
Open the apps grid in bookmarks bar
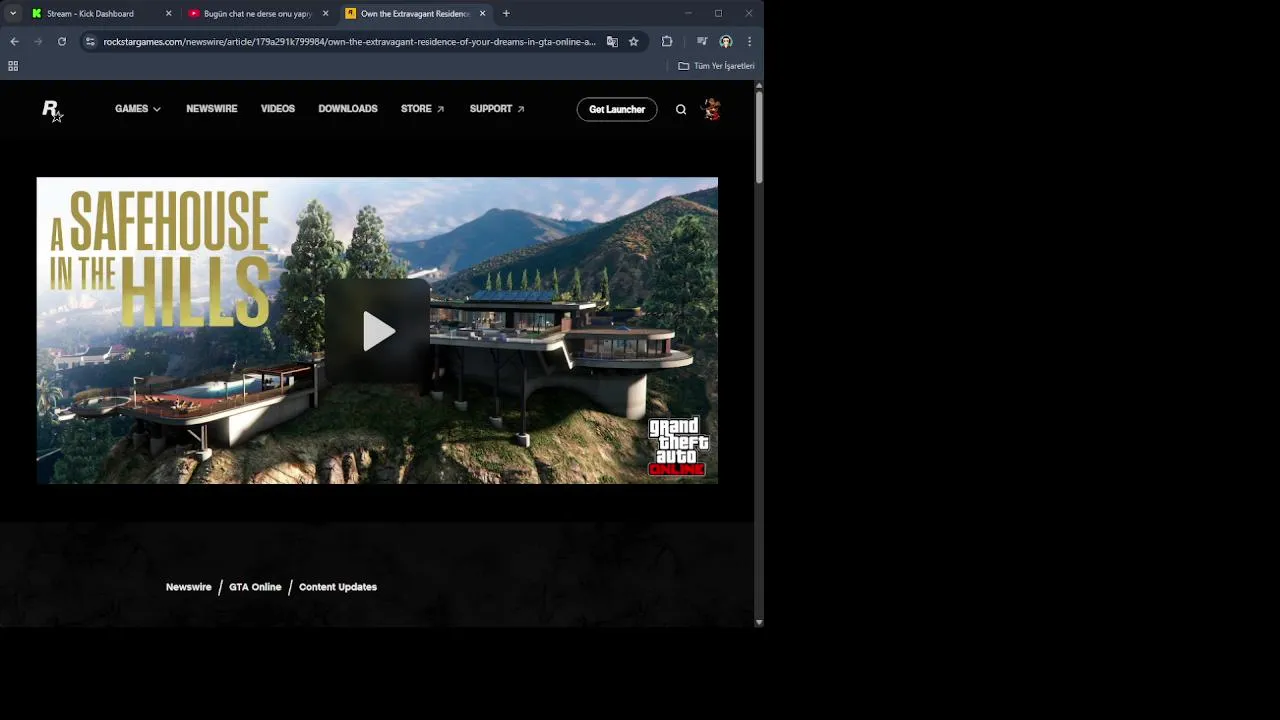[13, 66]
